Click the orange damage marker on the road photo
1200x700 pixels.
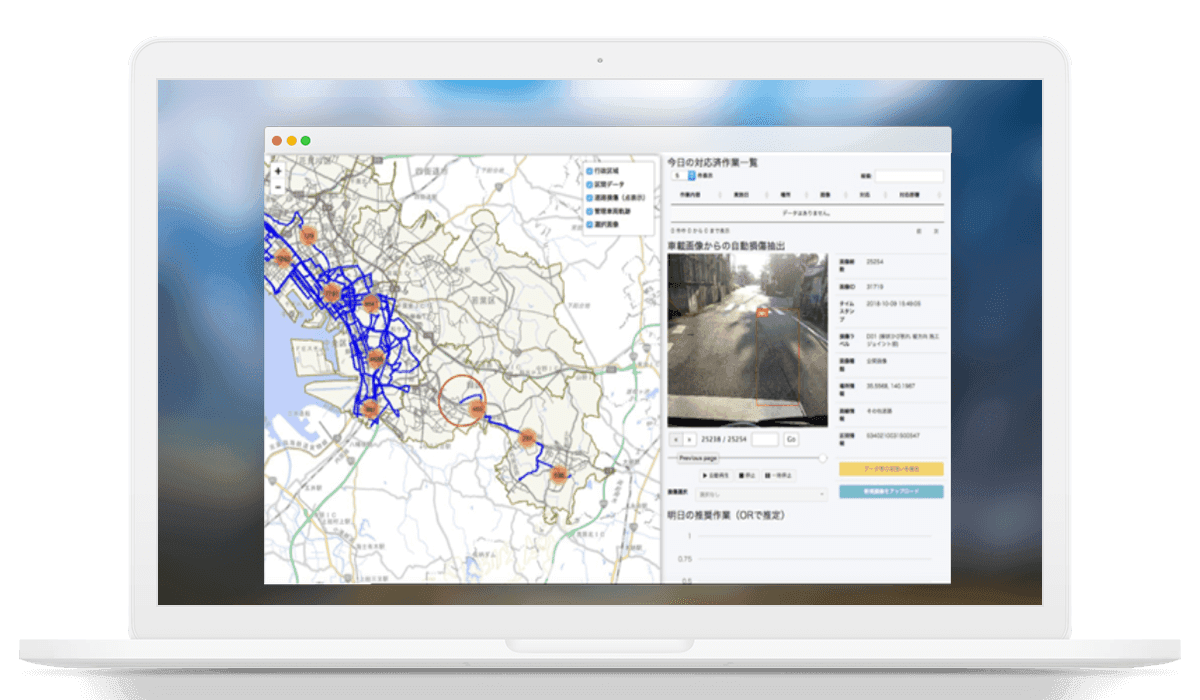click(x=761, y=312)
